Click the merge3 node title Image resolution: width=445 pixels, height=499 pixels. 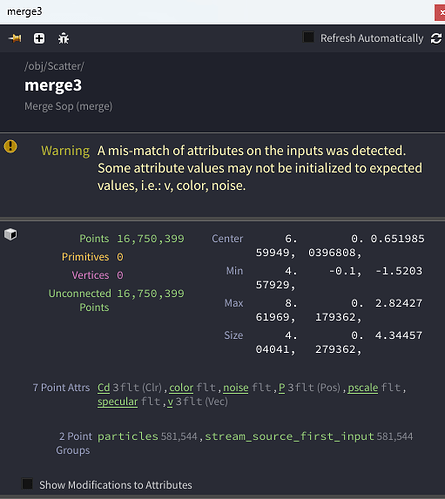[53, 86]
